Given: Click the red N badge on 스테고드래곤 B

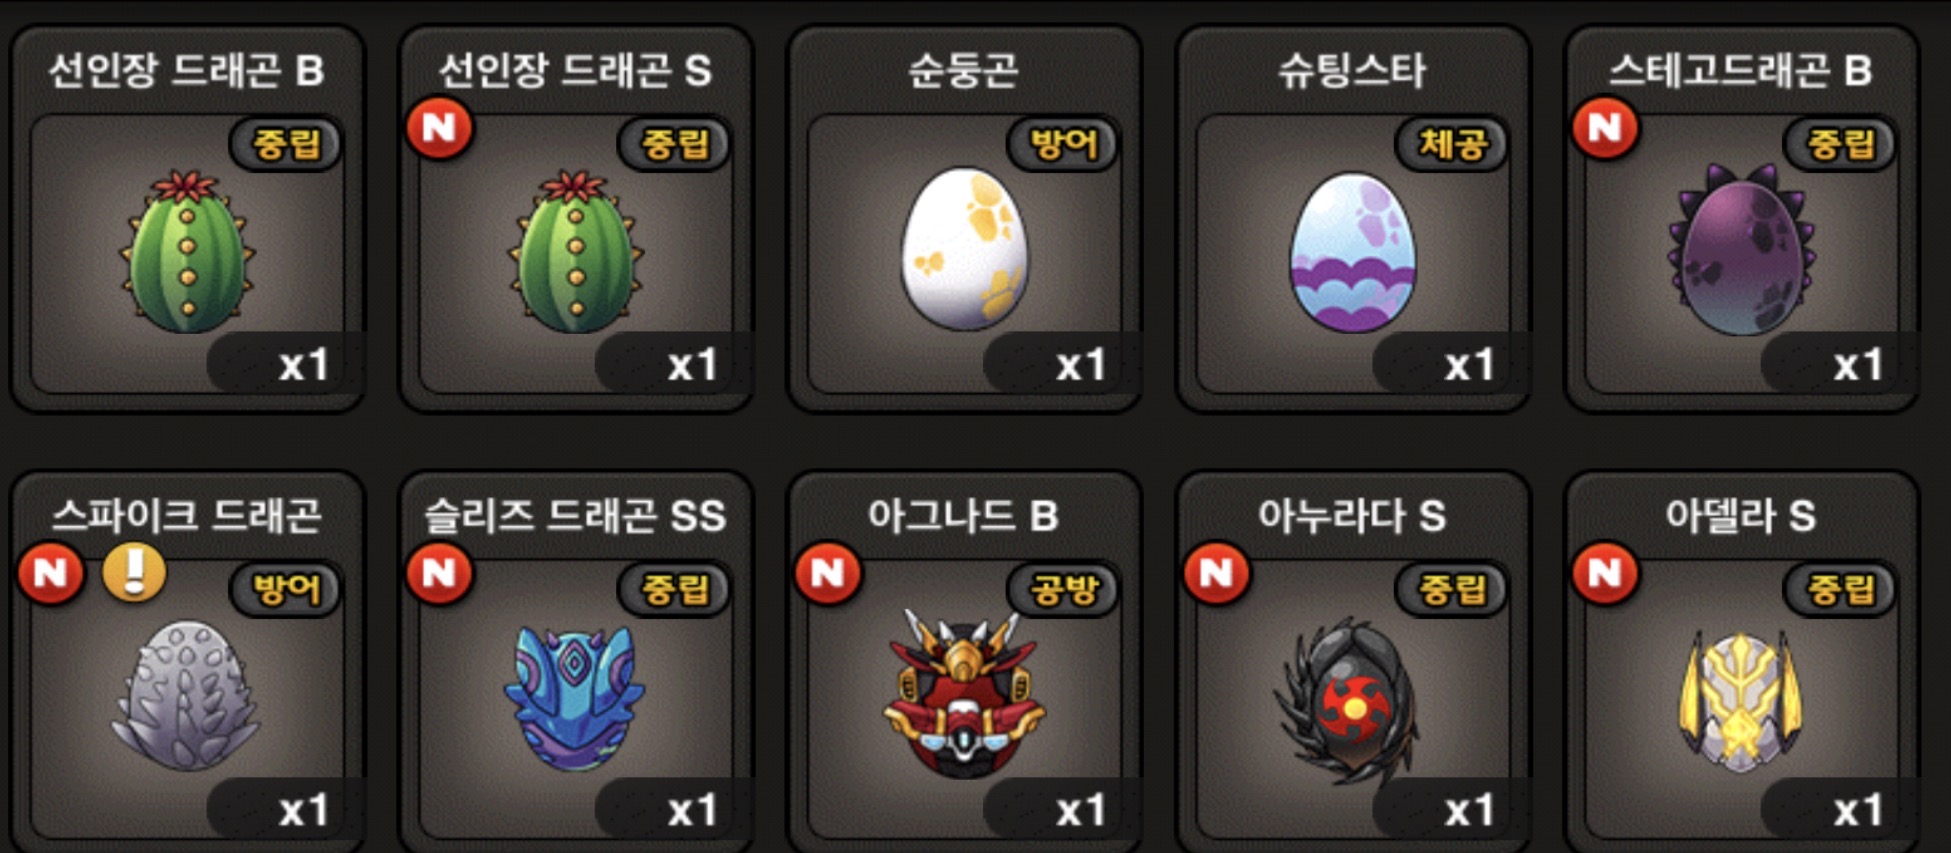Looking at the screenshot, I should 1605,128.
